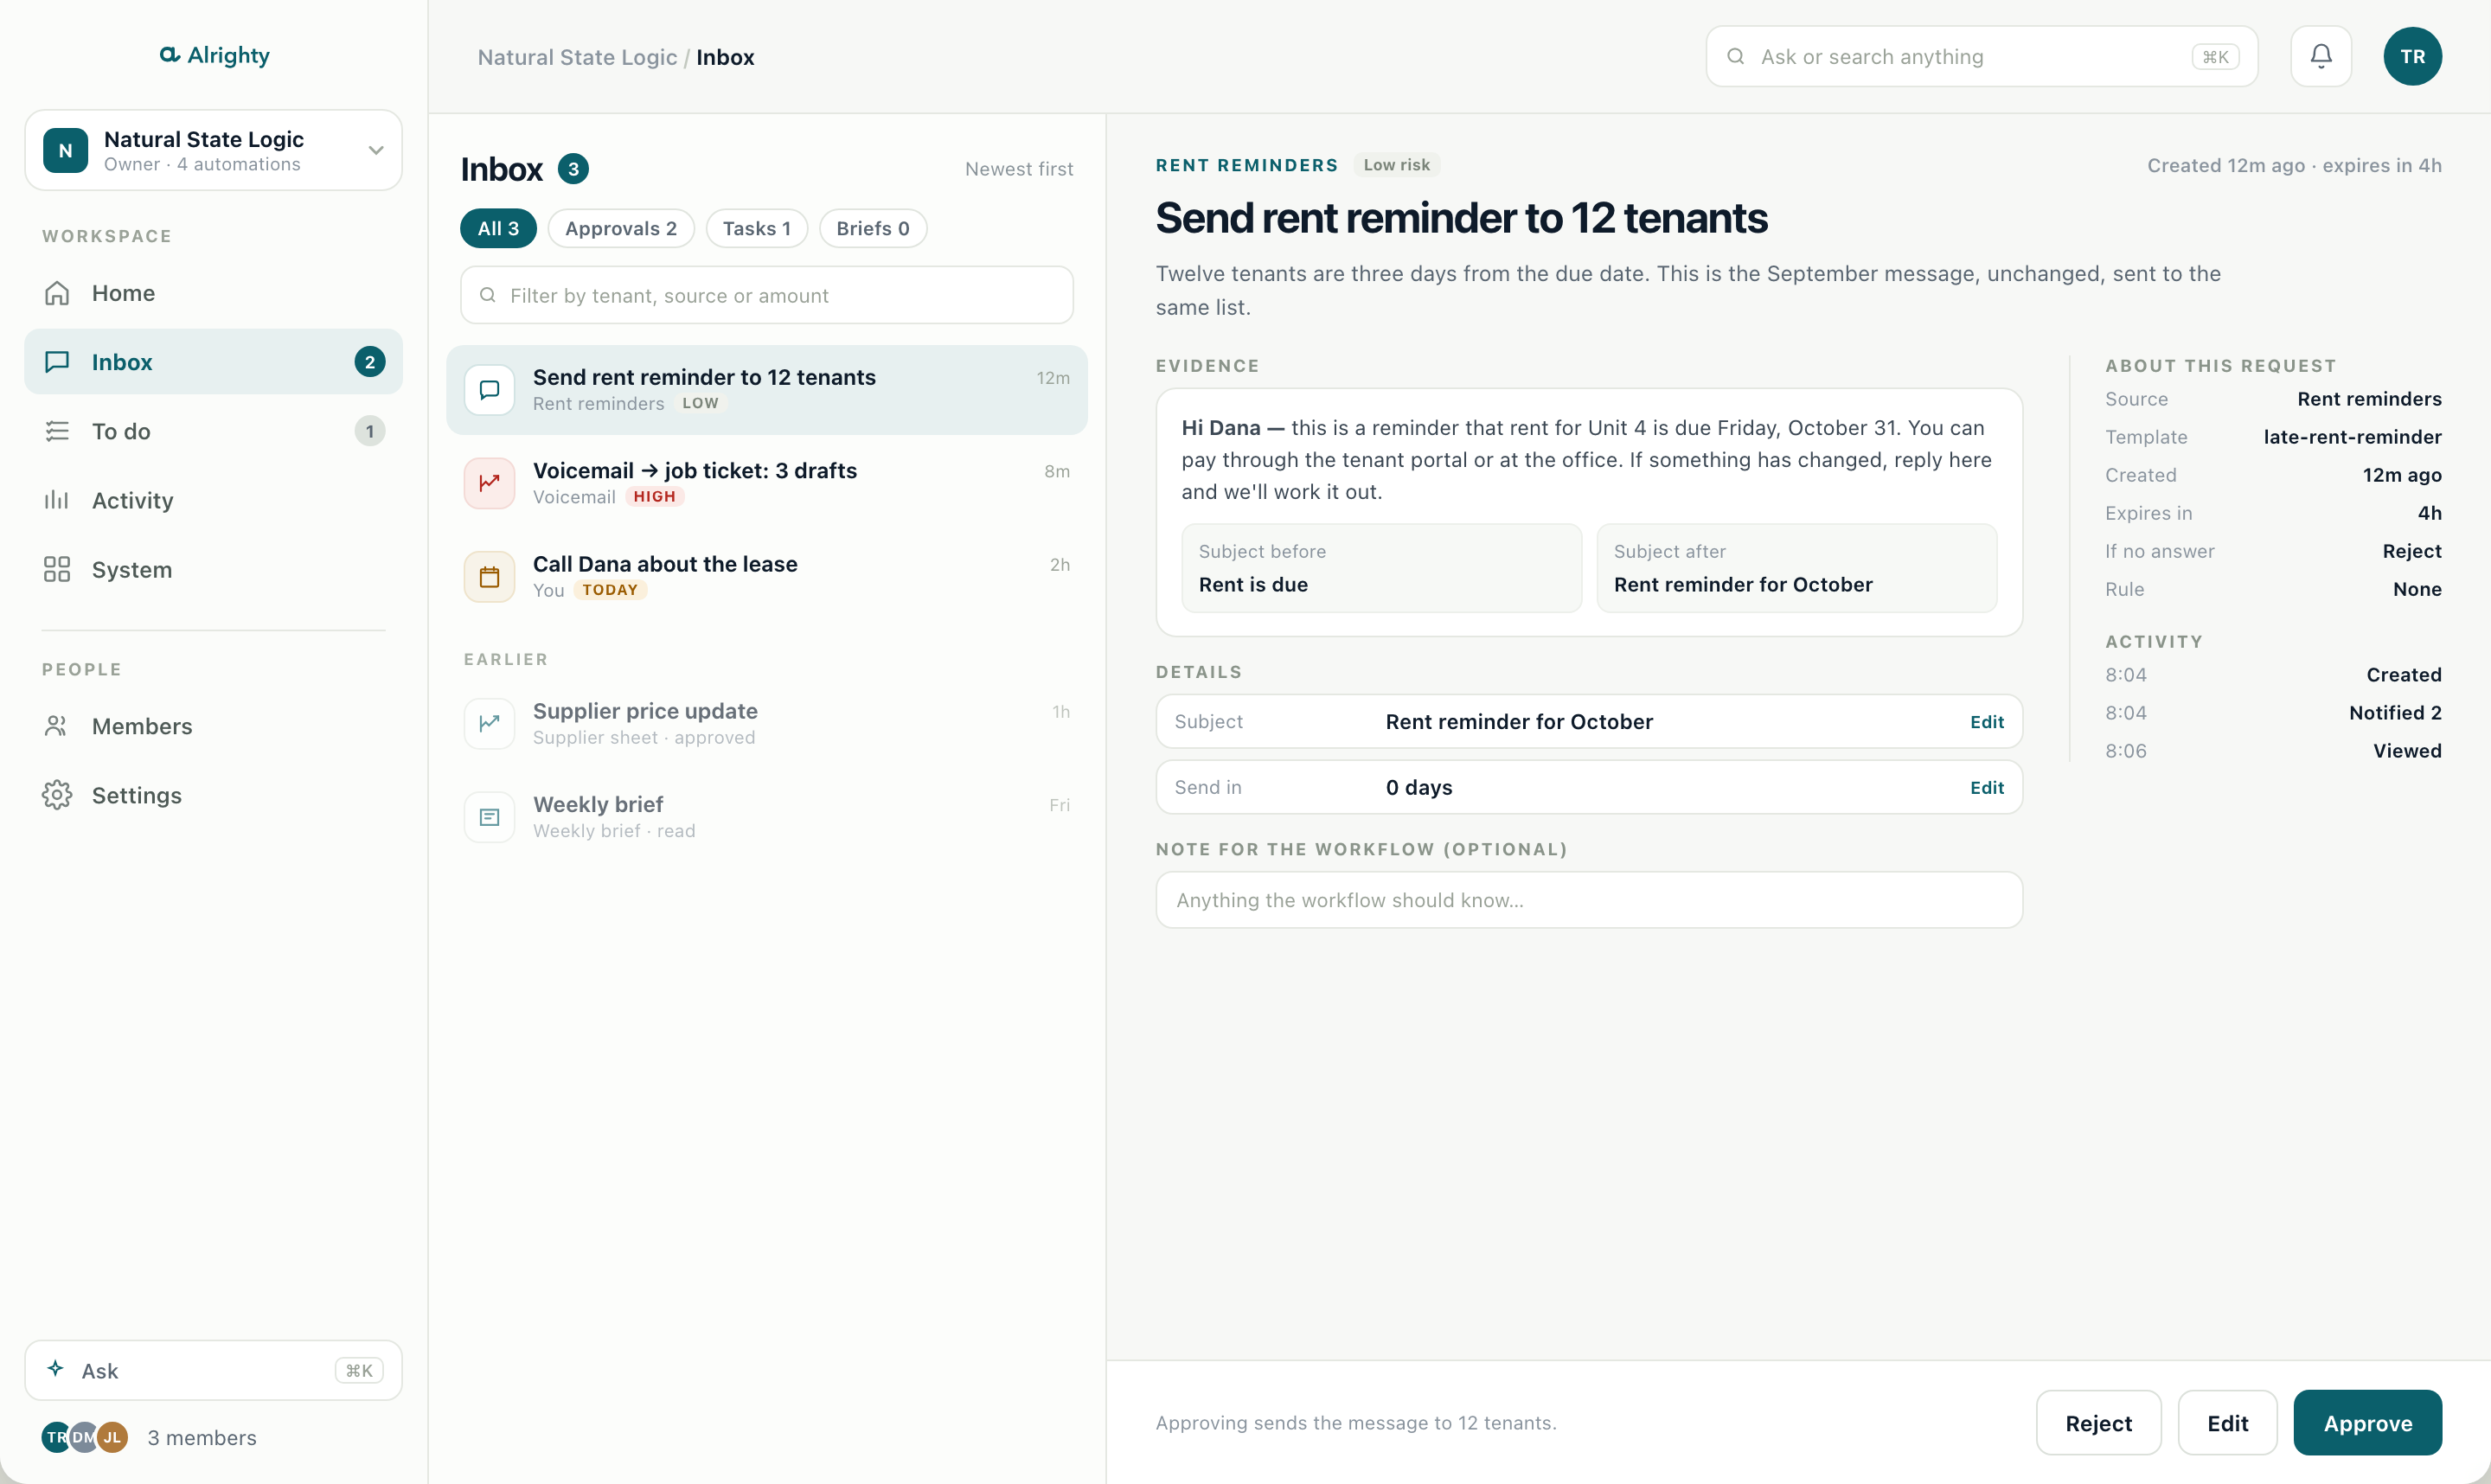Click the HIGH priority tag

click(654, 497)
